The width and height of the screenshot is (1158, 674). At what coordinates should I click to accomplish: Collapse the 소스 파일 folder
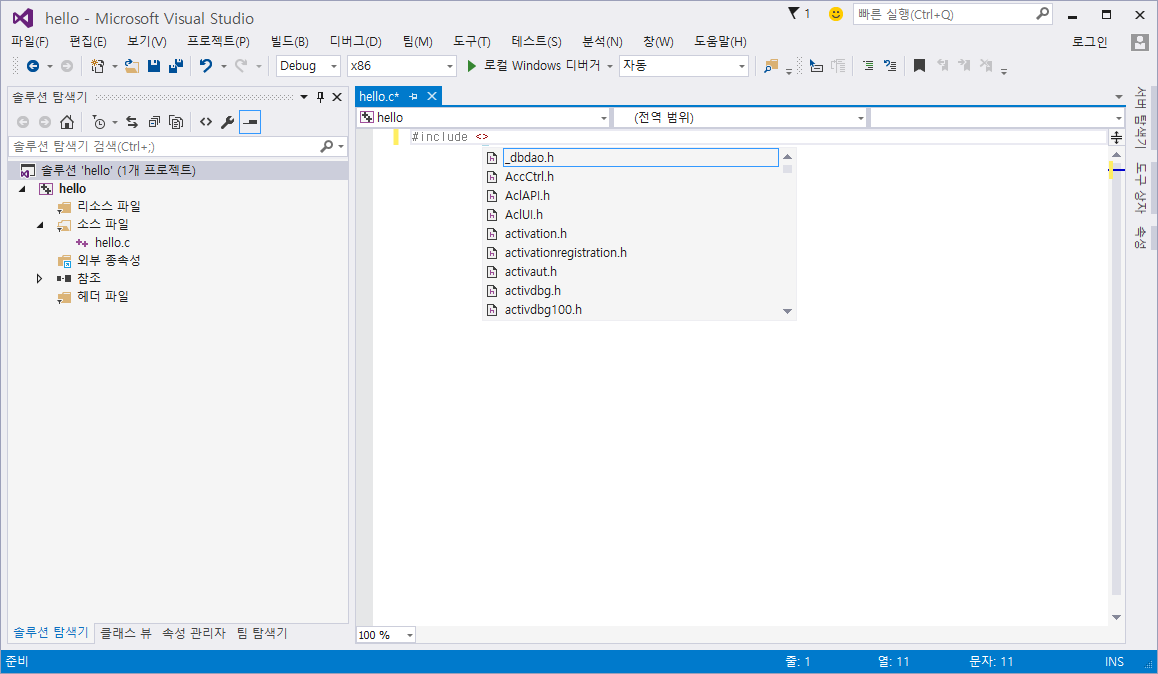click(40, 224)
